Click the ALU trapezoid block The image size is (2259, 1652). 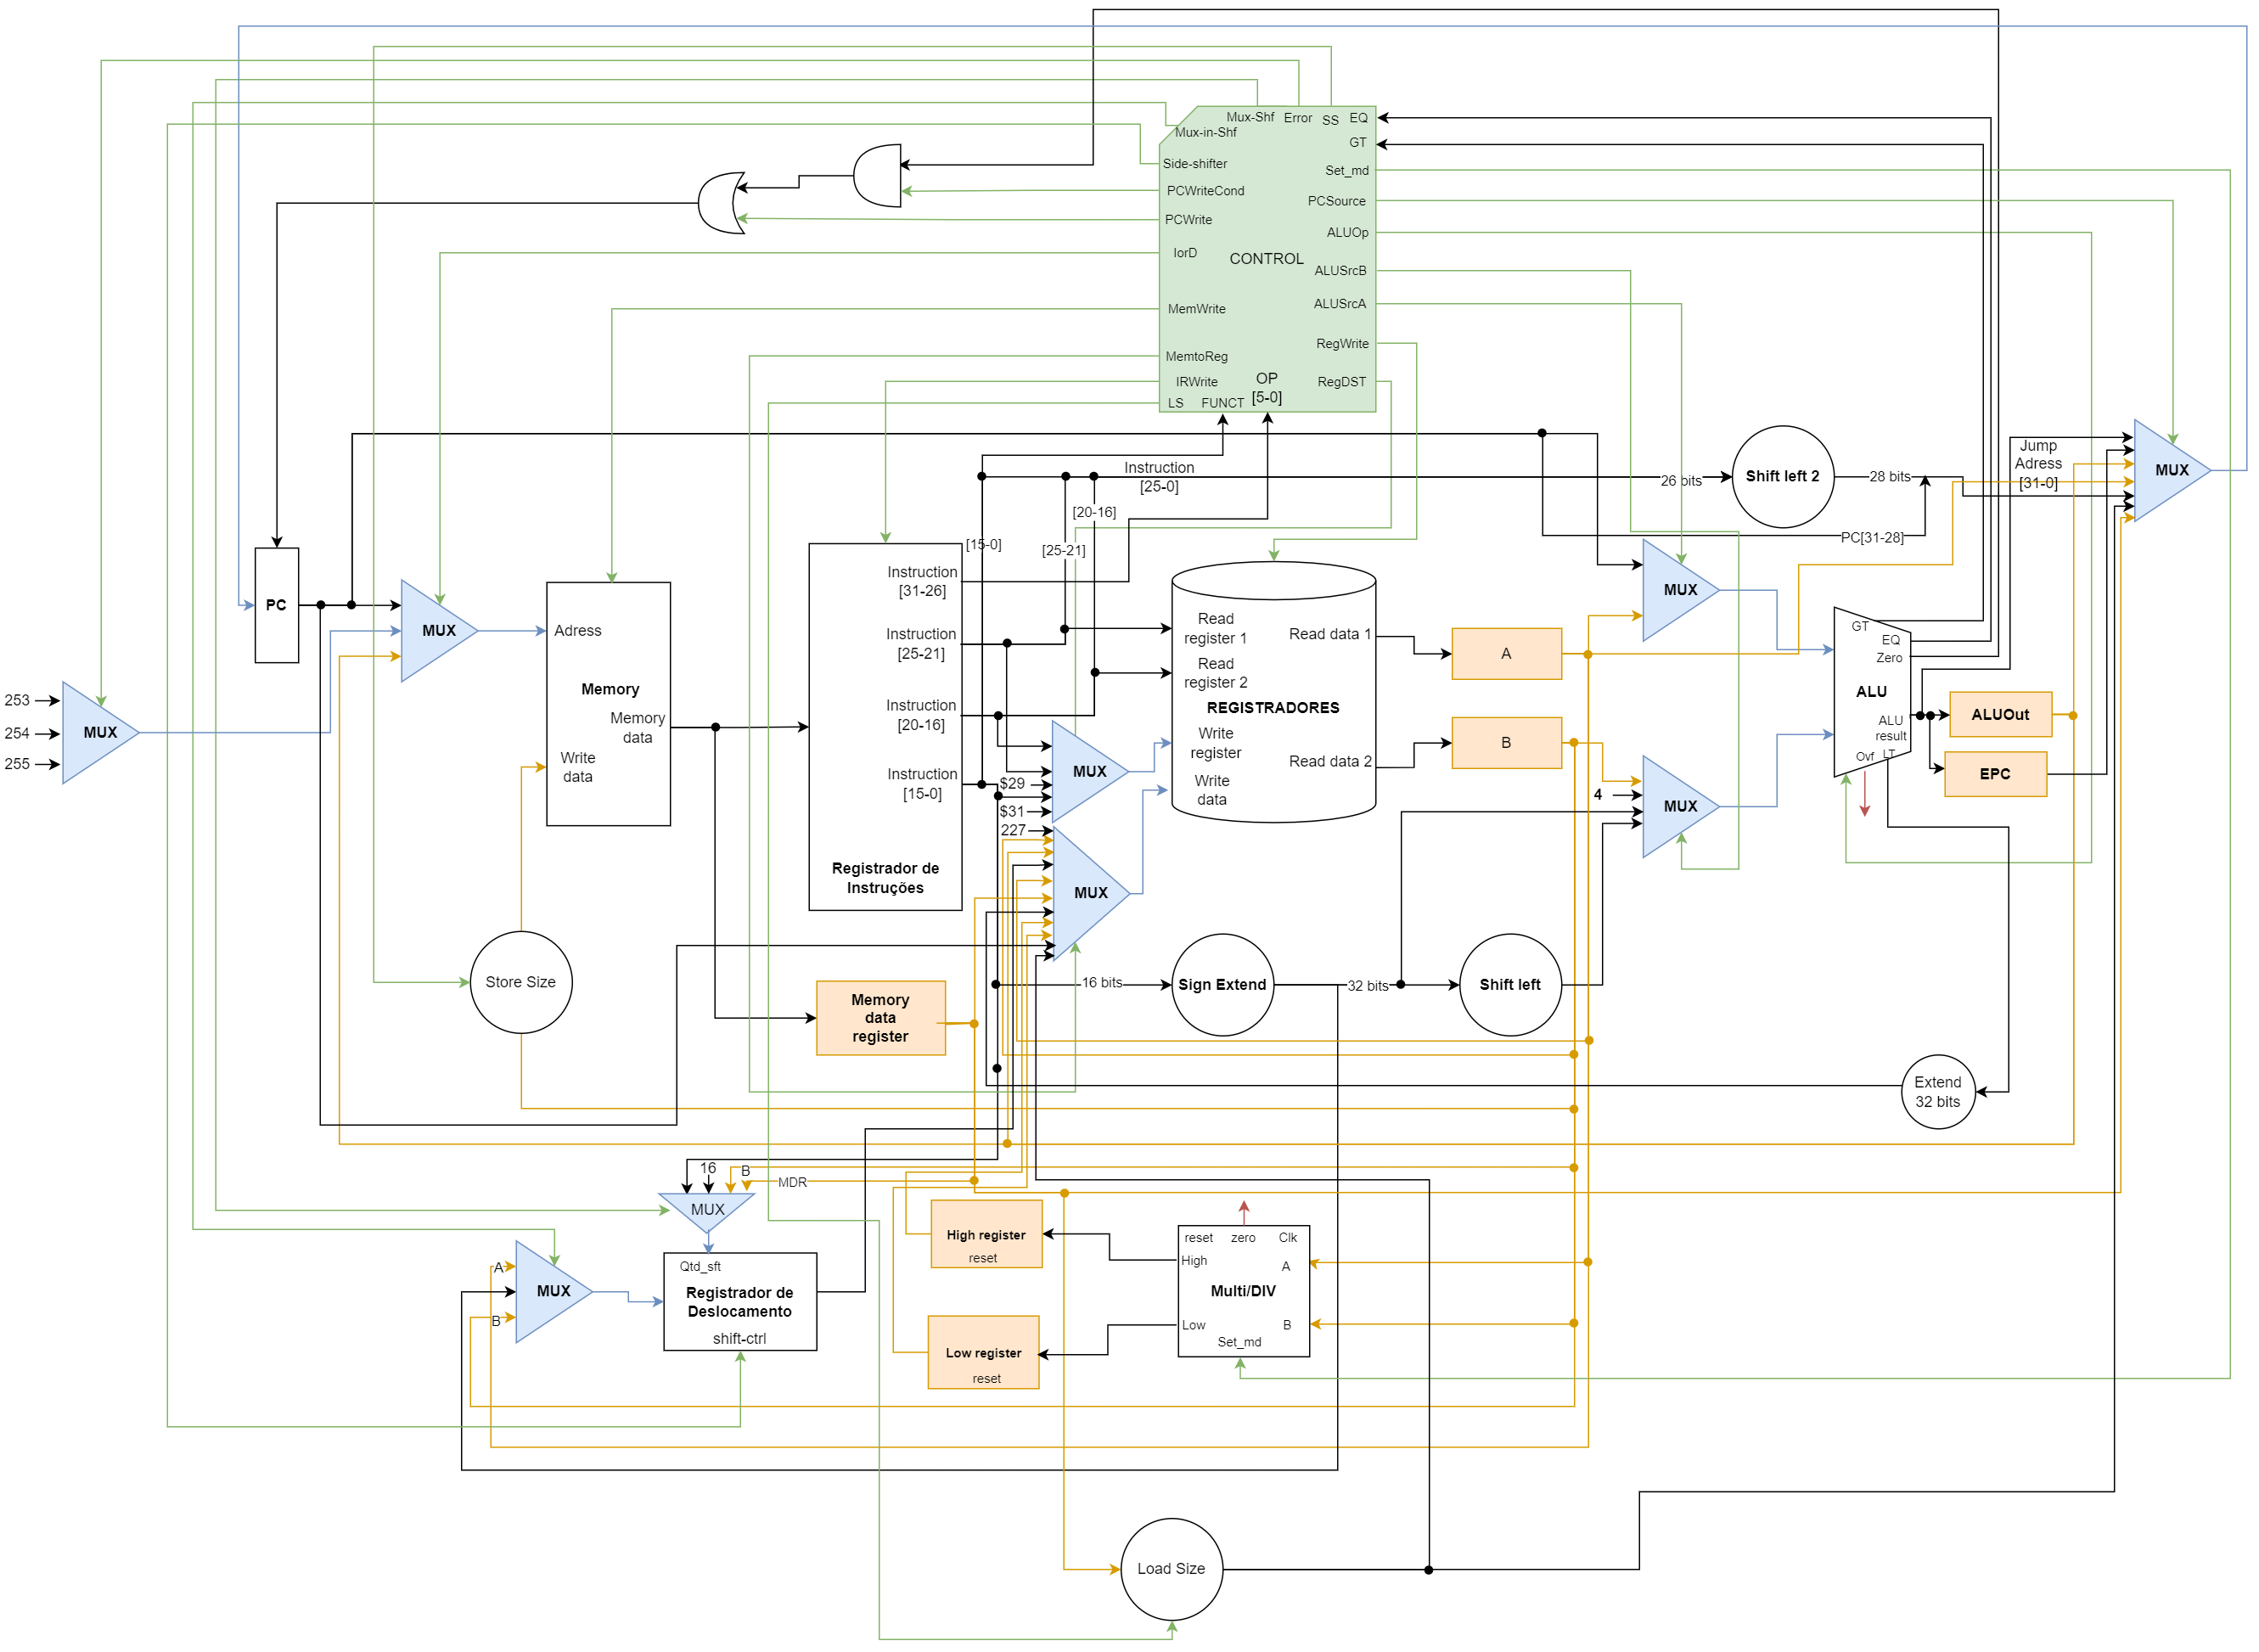(1870, 692)
